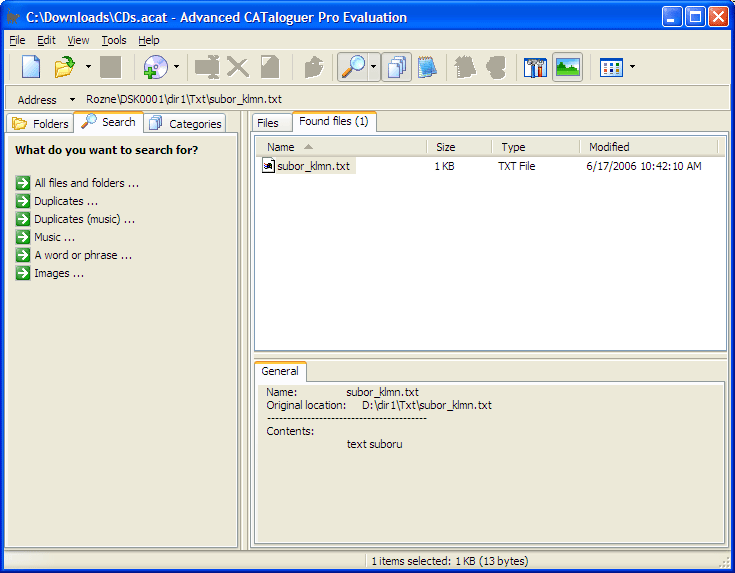The image size is (735, 573).
Task: Open the search button dropdown arrow
Action: (374, 67)
